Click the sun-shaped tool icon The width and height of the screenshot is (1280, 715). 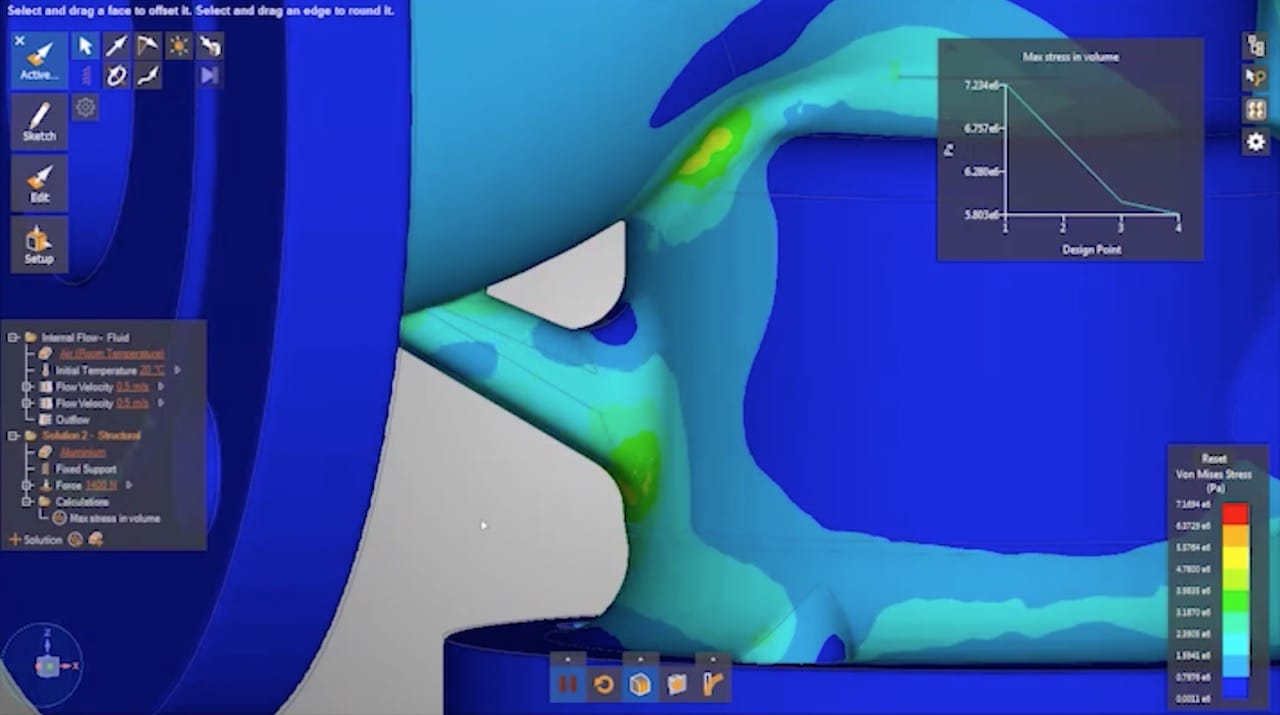click(x=179, y=46)
